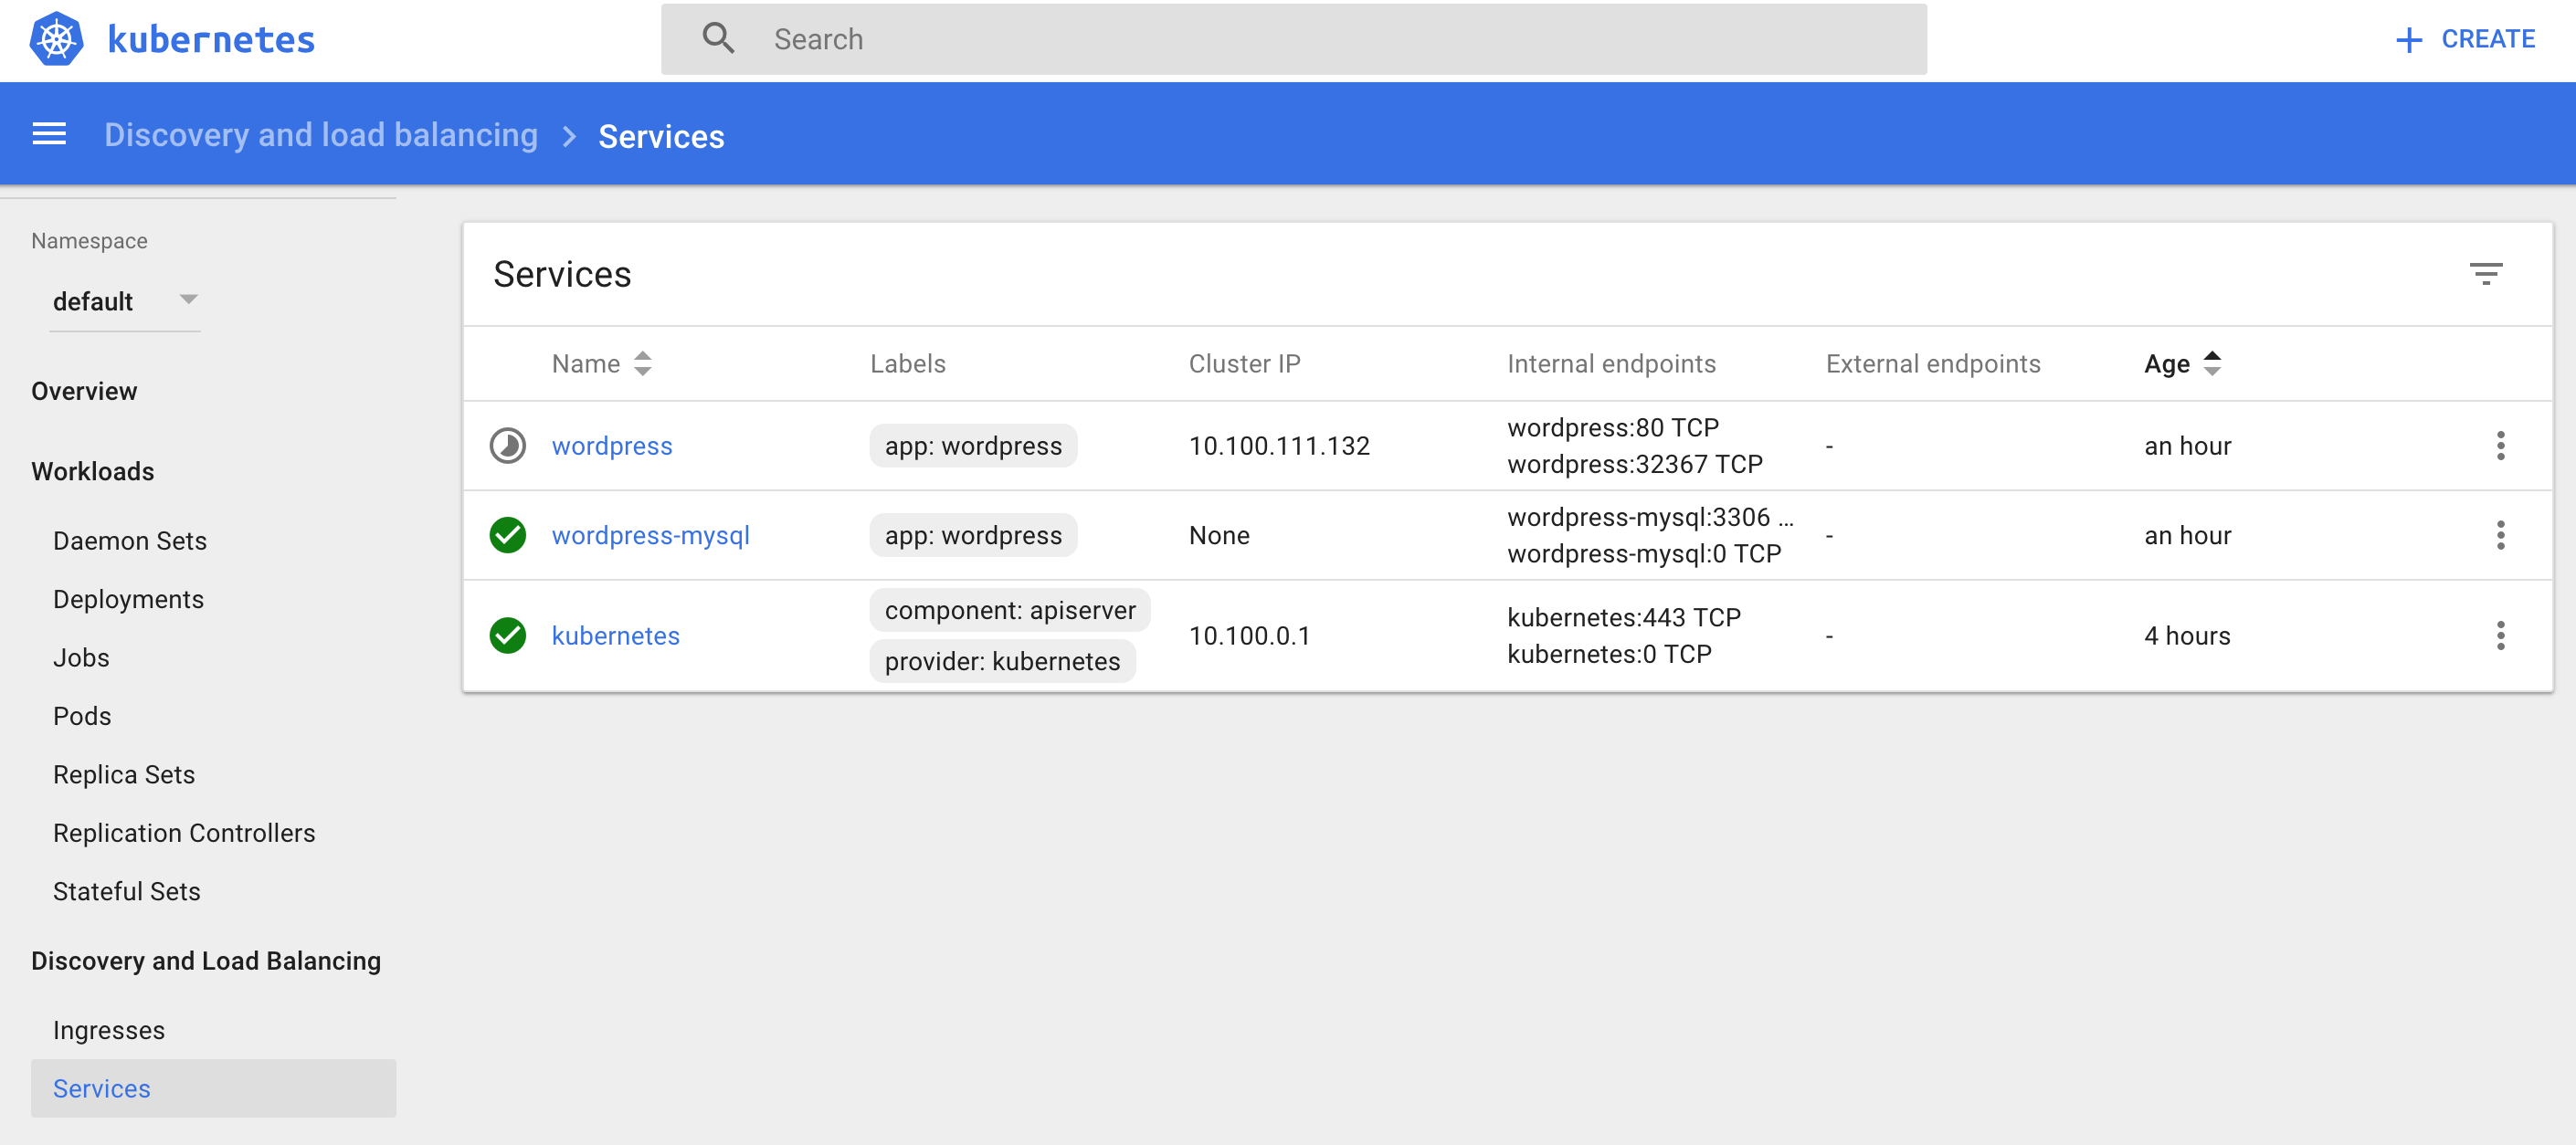
Task: Click the search magnifier icon
Action: 718,38
